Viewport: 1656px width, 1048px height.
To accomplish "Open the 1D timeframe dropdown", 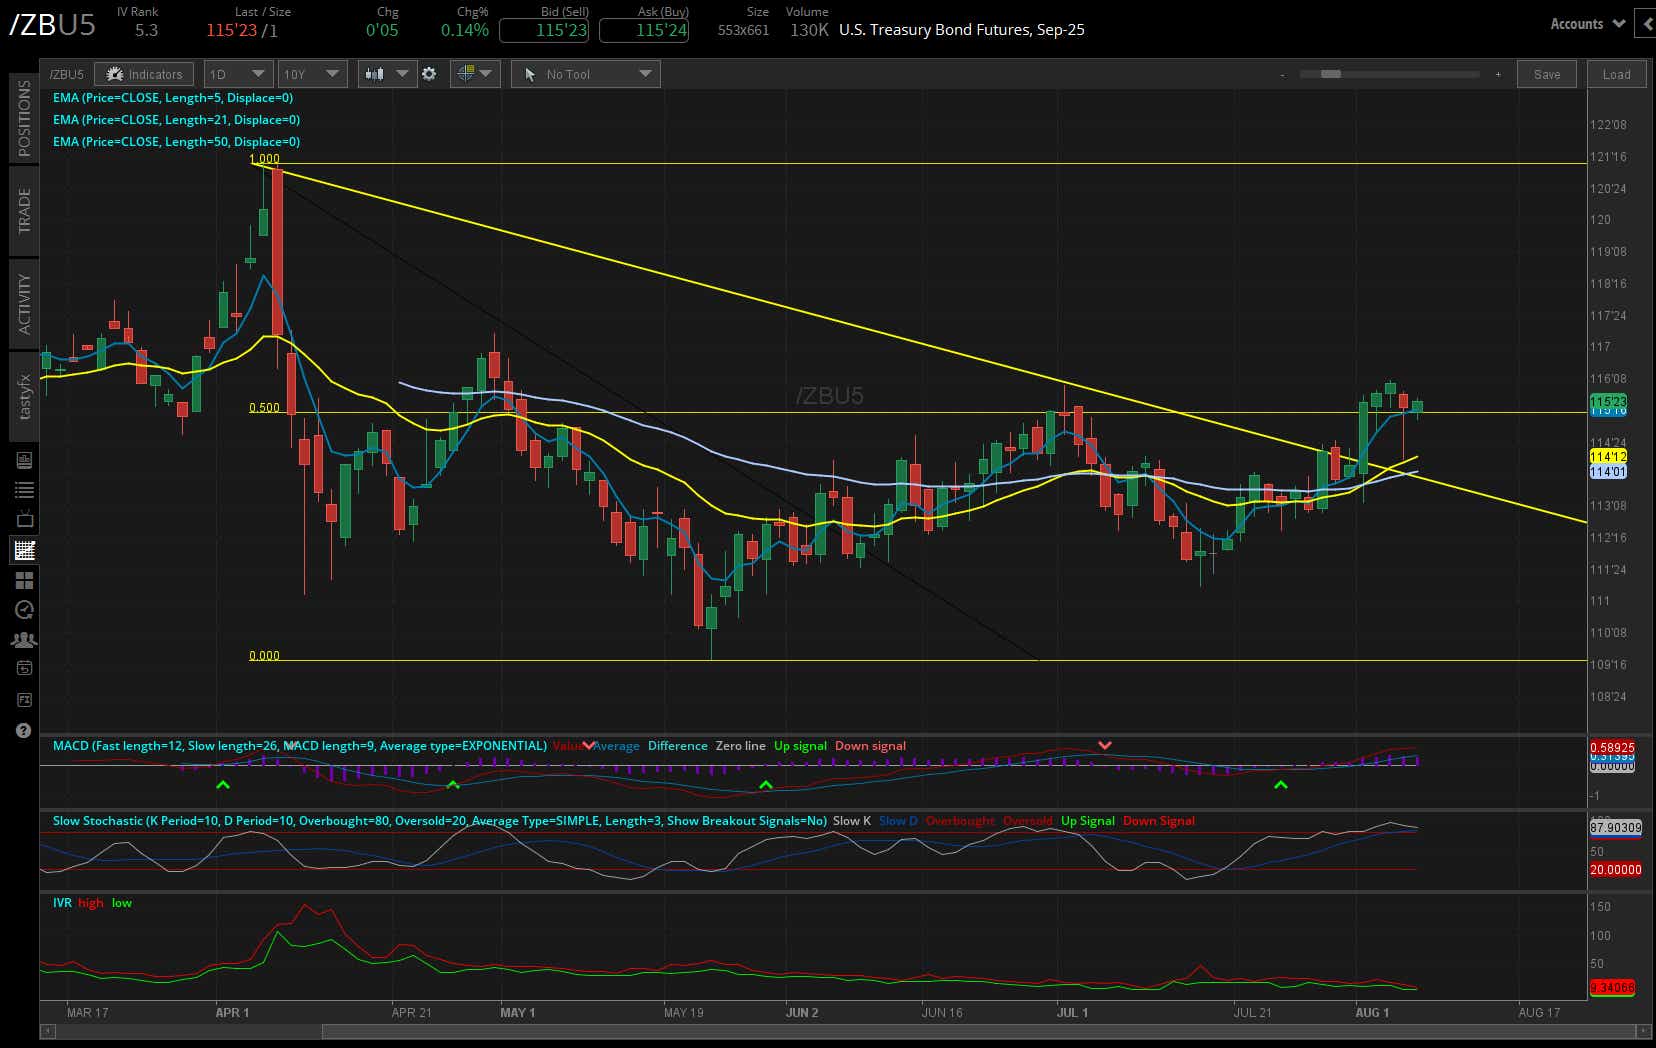I will (x=237, y=73).
